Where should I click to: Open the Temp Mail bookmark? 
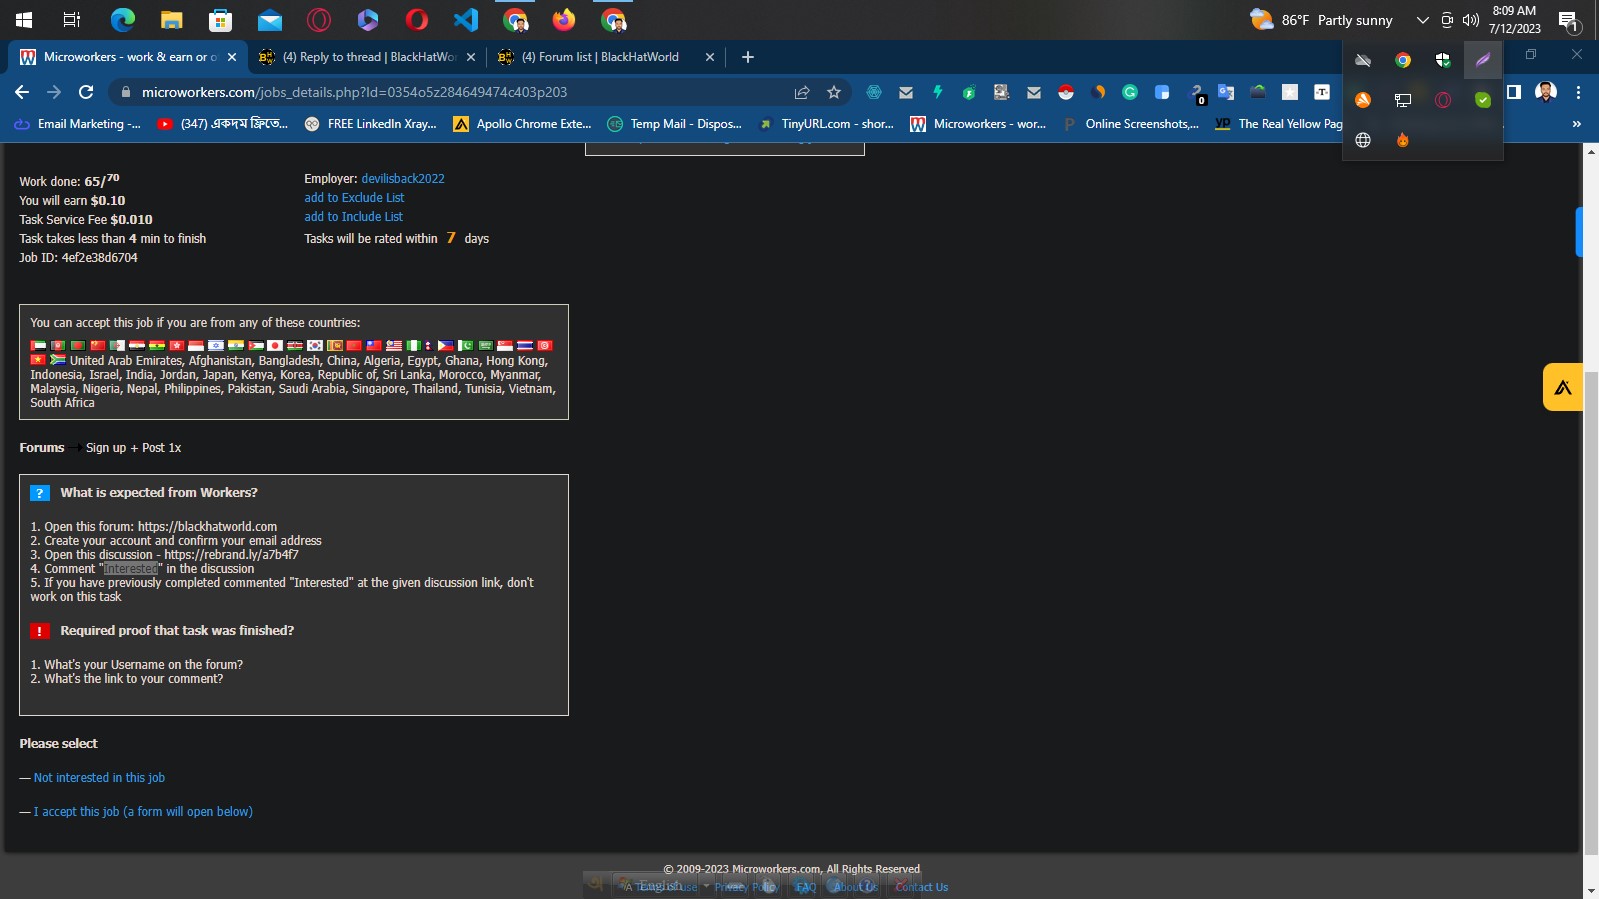(675, 124)
